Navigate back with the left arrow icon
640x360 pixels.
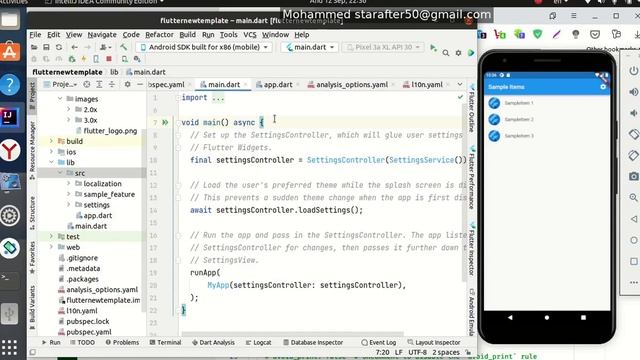pos(74,47)
